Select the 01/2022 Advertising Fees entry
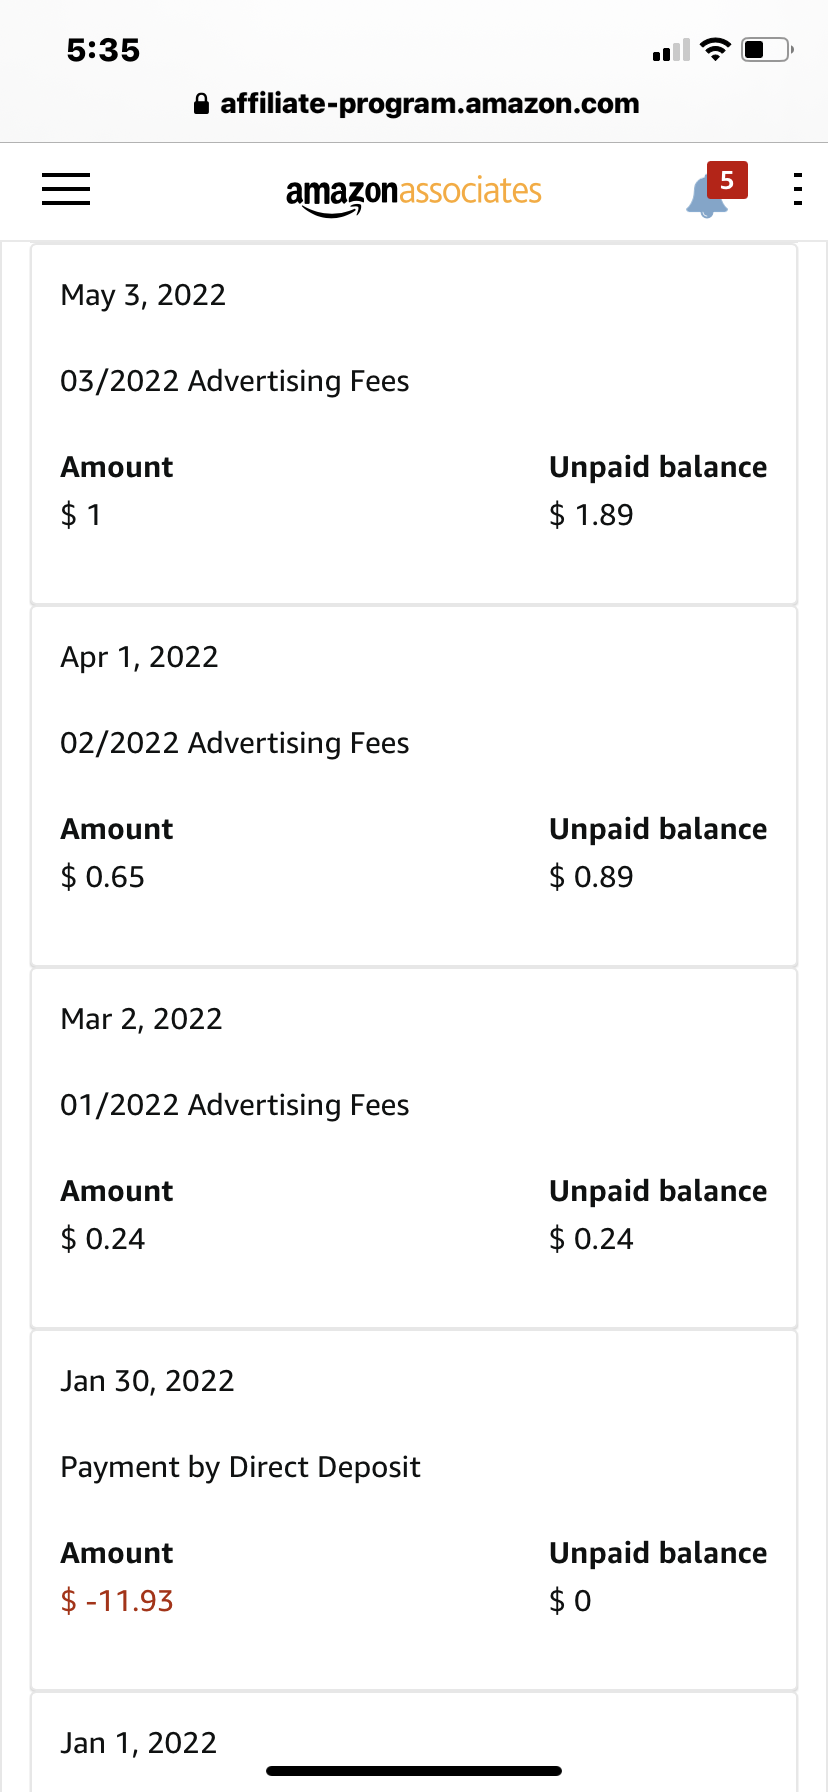The width and height of the screenshot is (828, 1792). pos(235,1105)
